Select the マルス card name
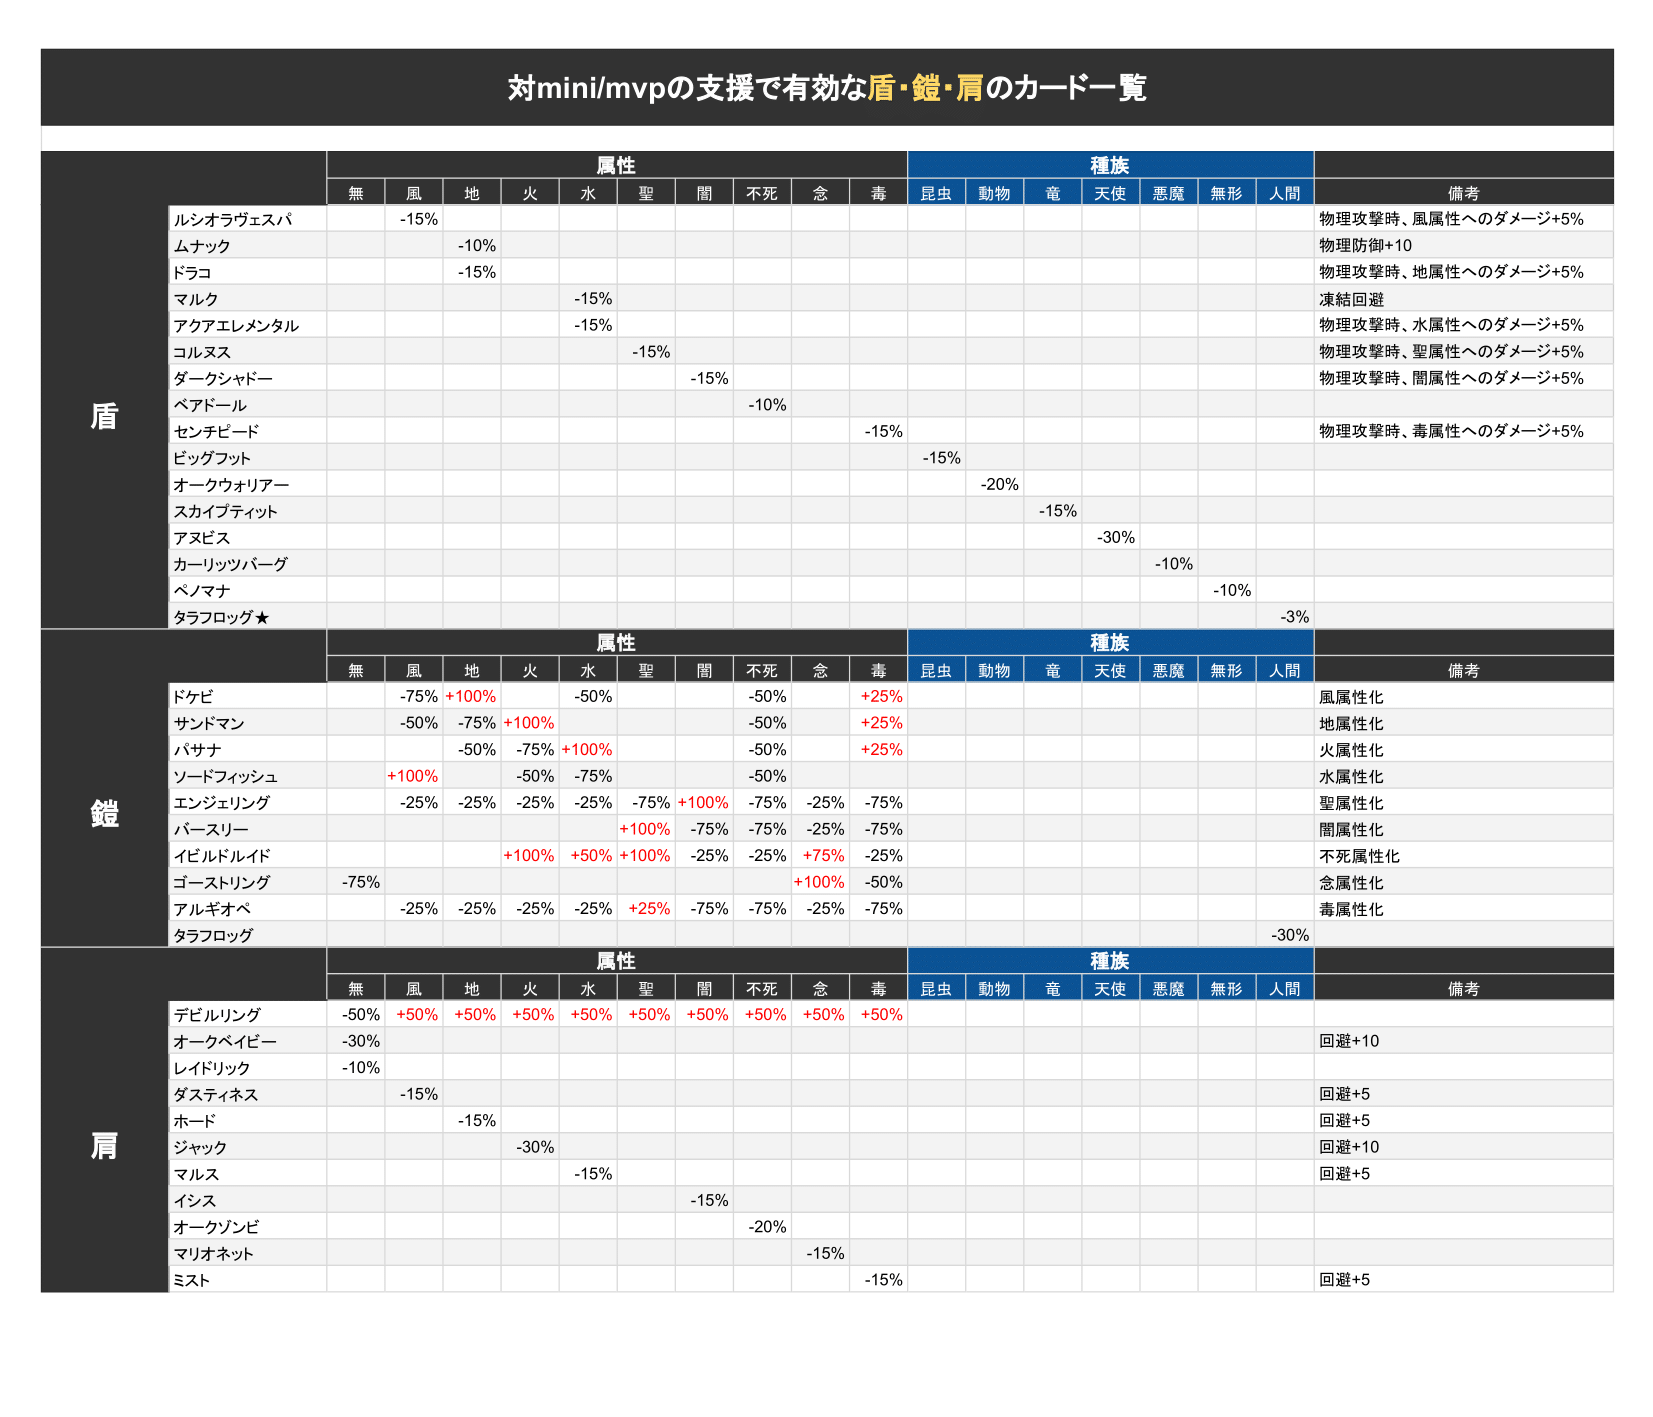The width and height of the screenshot is (1653, 1417). click(196, 1173)
